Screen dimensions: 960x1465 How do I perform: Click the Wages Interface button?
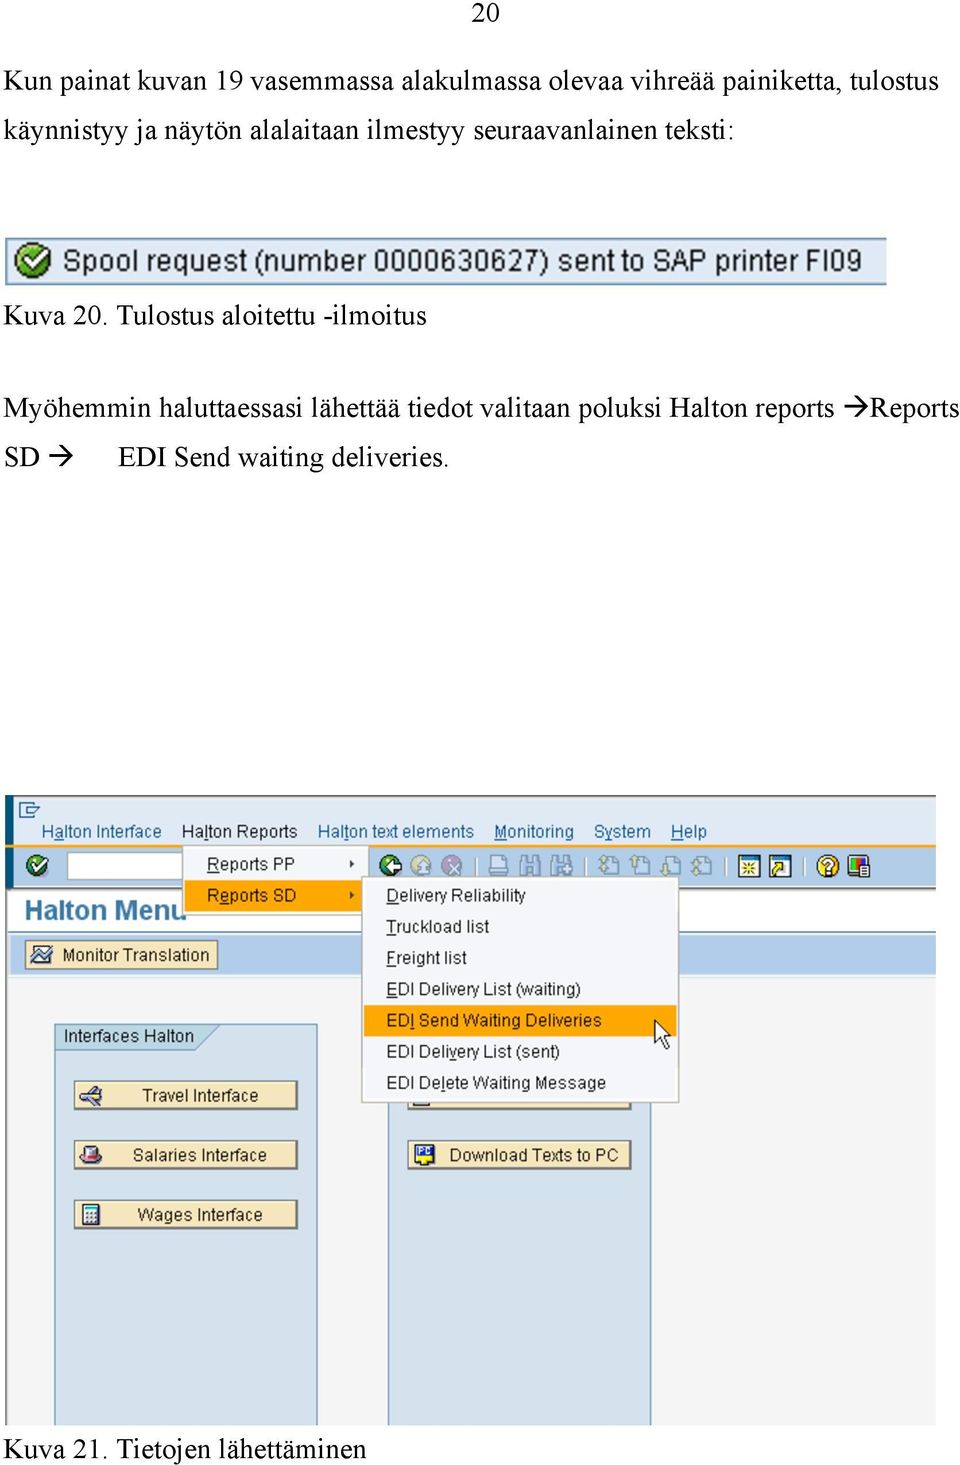(x=186, y=1214)
